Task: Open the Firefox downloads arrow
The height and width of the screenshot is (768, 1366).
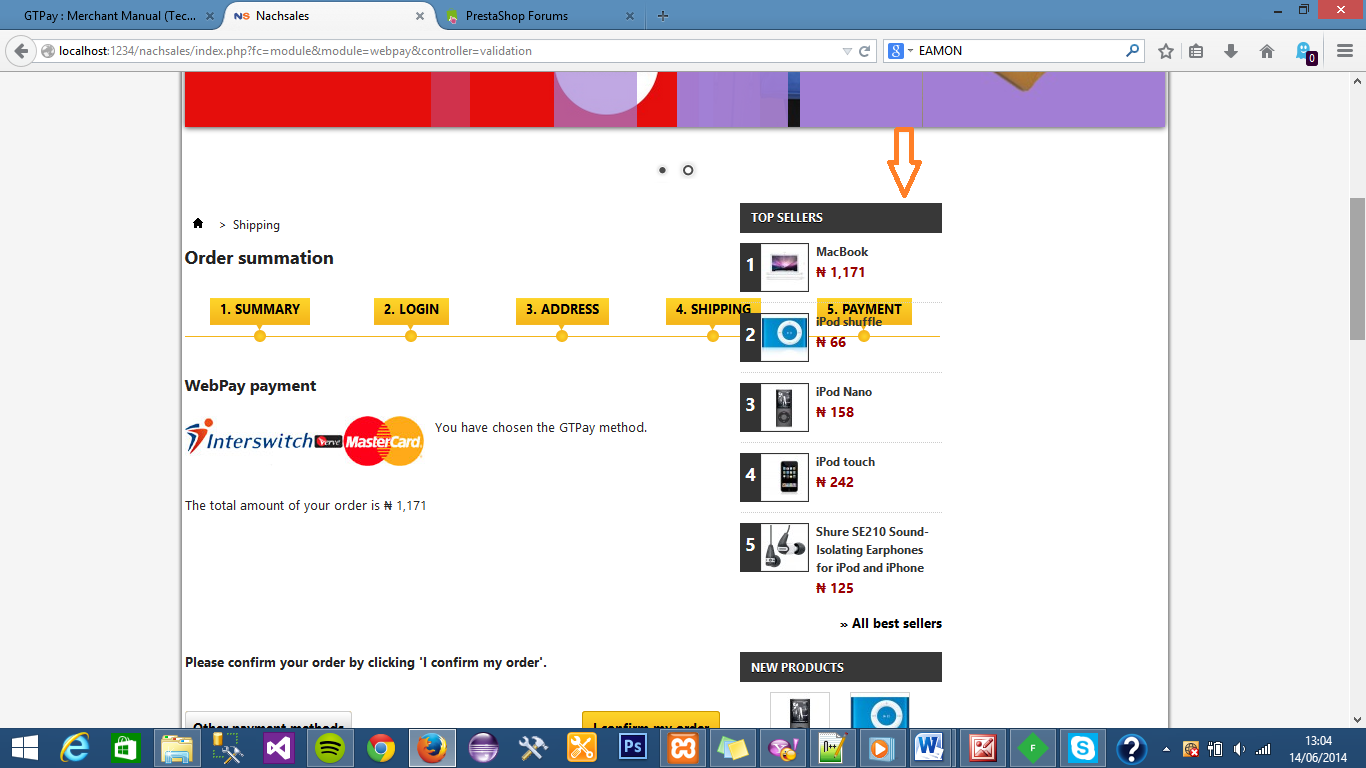Action: (x=1231, y=51)
